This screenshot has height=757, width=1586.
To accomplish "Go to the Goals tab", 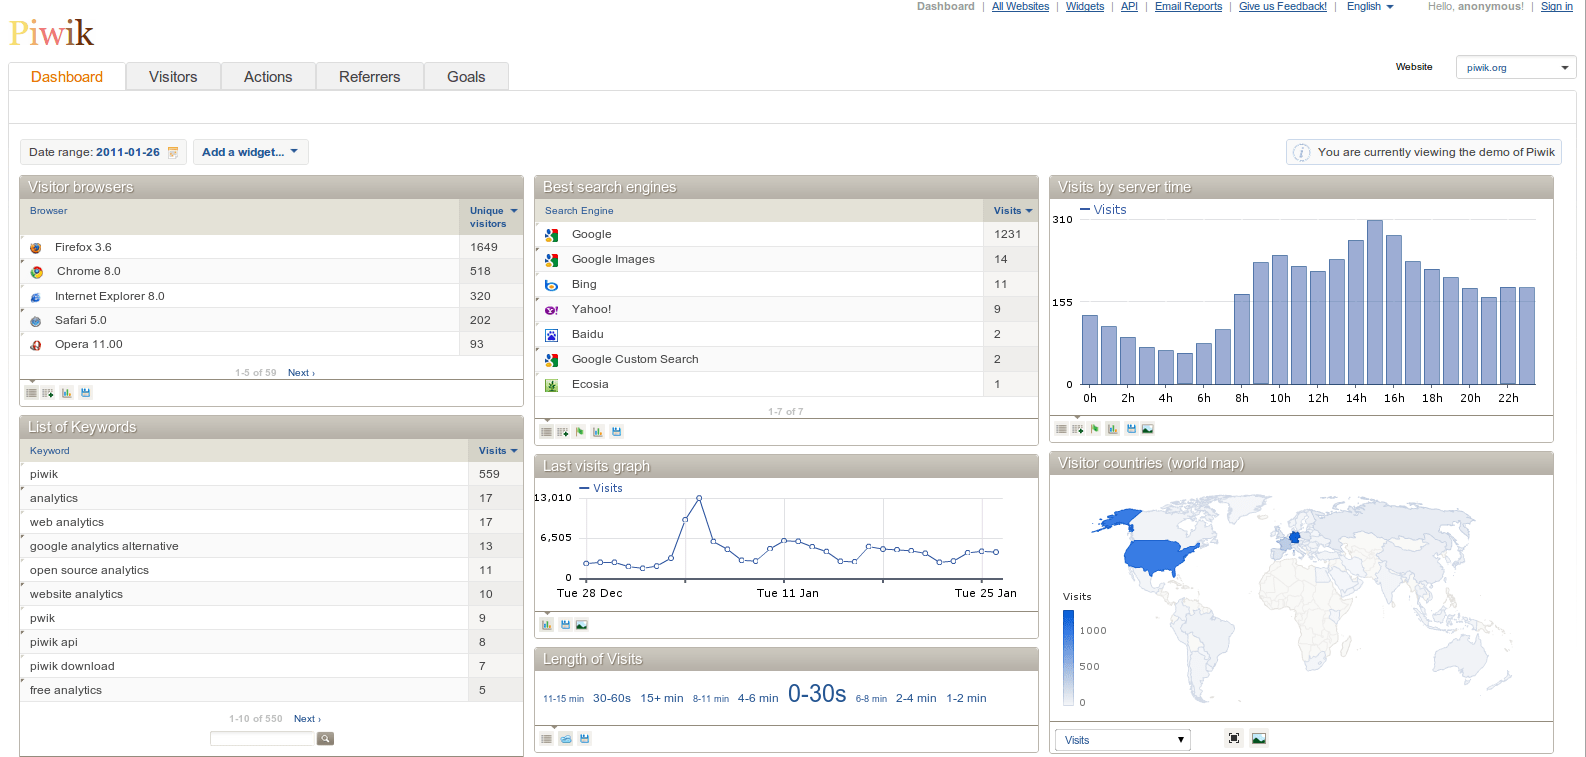I will [x=466, y=77].
